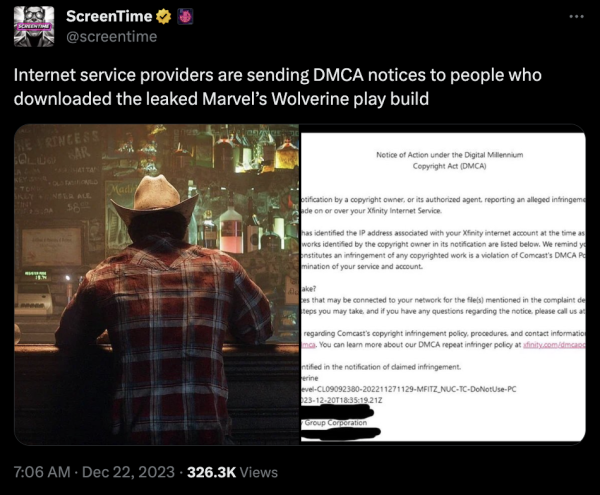Viewport: 600px width, 495px height.
Task: Click the Group Corporation text line
Action: [334, 423]
